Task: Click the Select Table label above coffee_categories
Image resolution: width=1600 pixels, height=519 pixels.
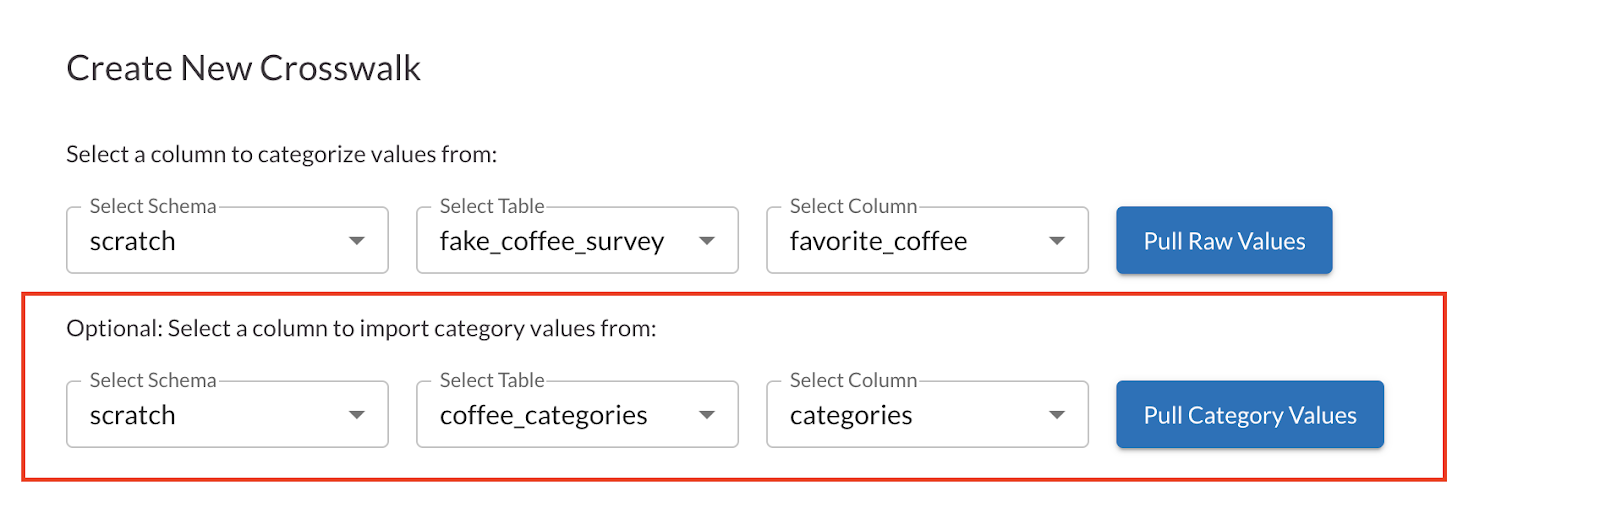Action: coord(492,380)
